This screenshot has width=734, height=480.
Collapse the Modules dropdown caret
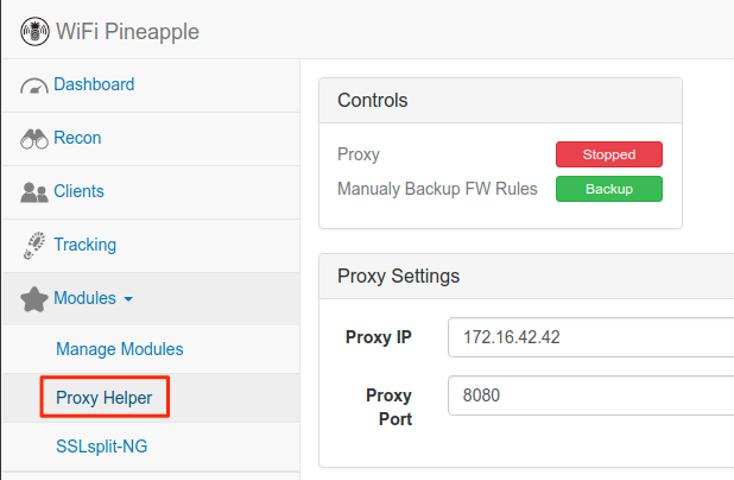(x=128, y=299)
